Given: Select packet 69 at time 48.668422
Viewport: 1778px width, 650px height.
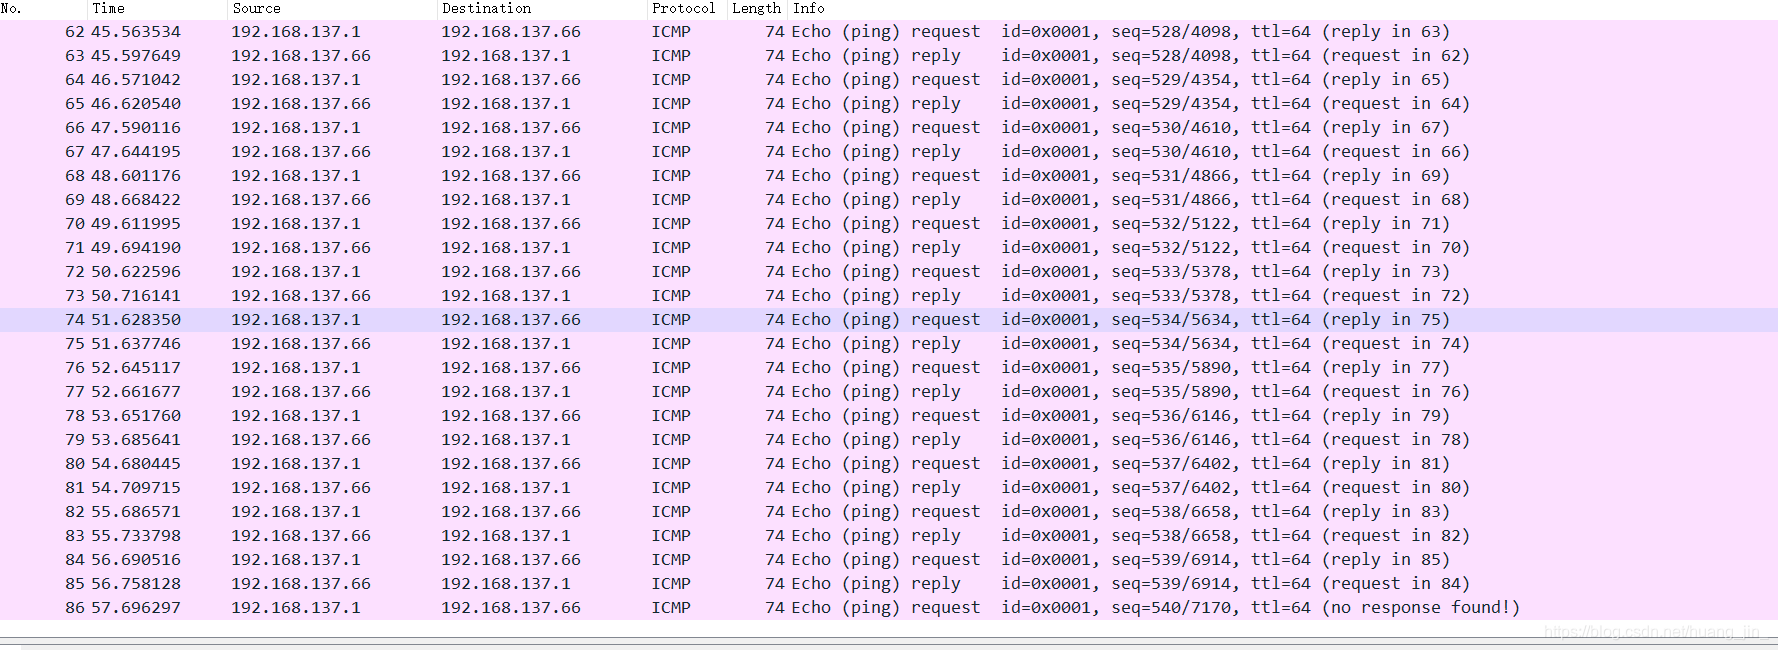Looking at the screenshot, I should click(889, 200).
